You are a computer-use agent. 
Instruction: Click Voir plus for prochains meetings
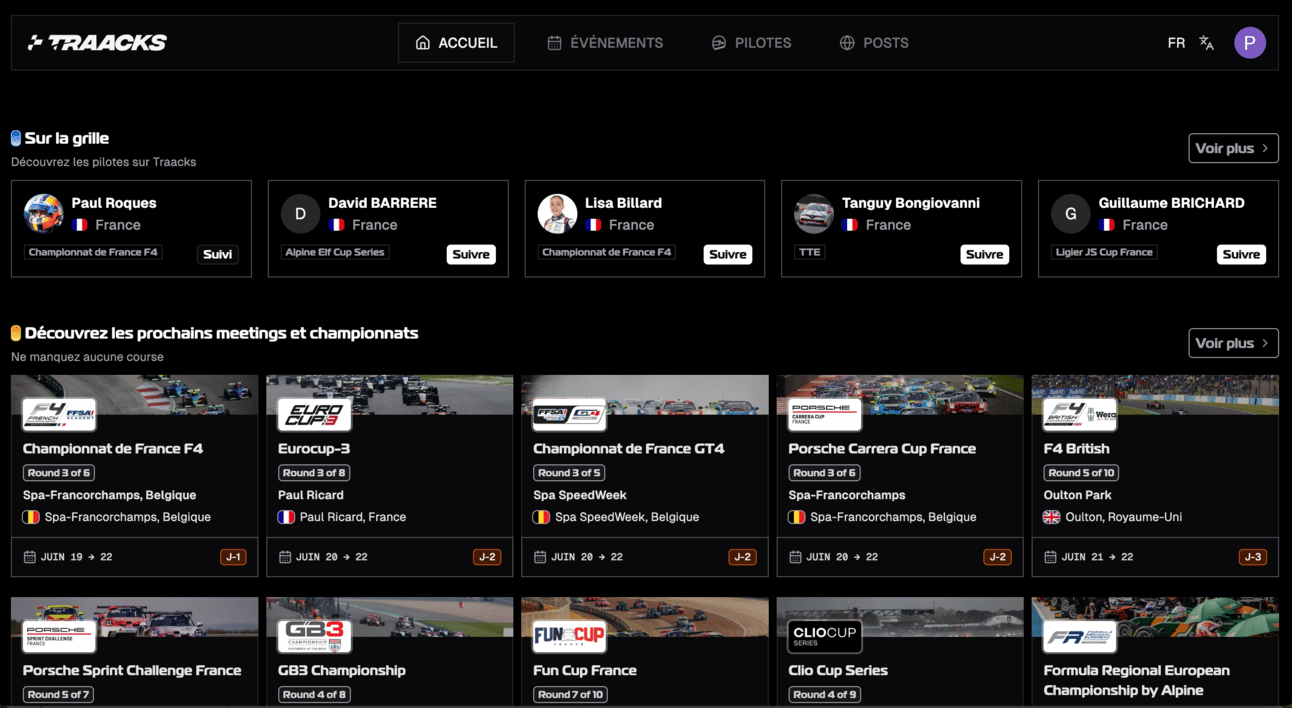(1233, 343)
